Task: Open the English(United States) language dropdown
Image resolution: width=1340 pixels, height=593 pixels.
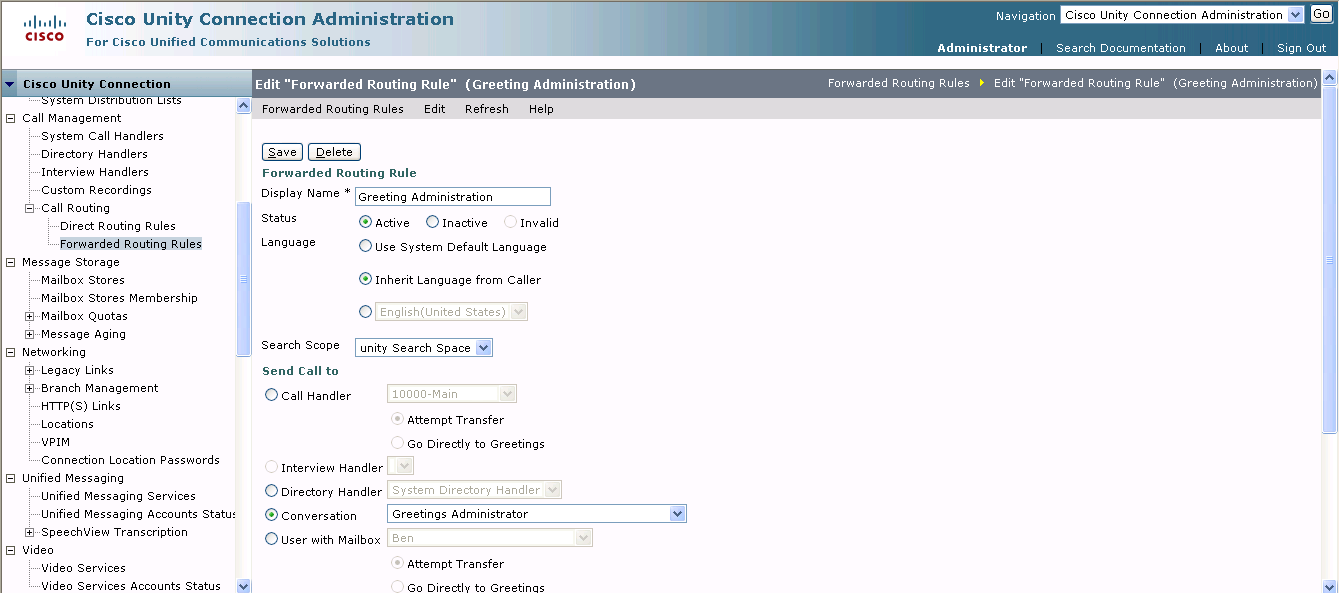Action: click(451, 312)
